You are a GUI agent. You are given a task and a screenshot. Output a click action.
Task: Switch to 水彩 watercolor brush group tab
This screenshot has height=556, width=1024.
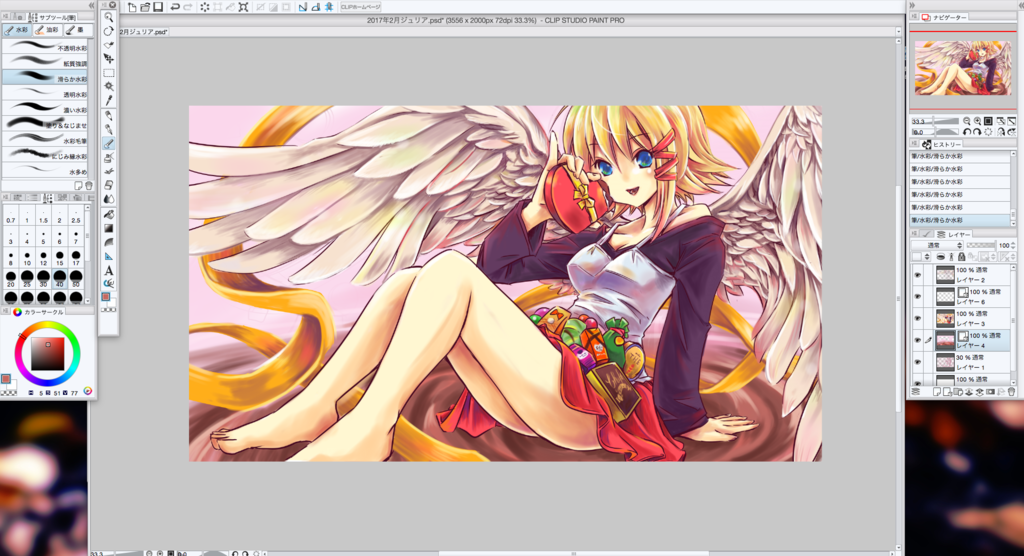17,30
